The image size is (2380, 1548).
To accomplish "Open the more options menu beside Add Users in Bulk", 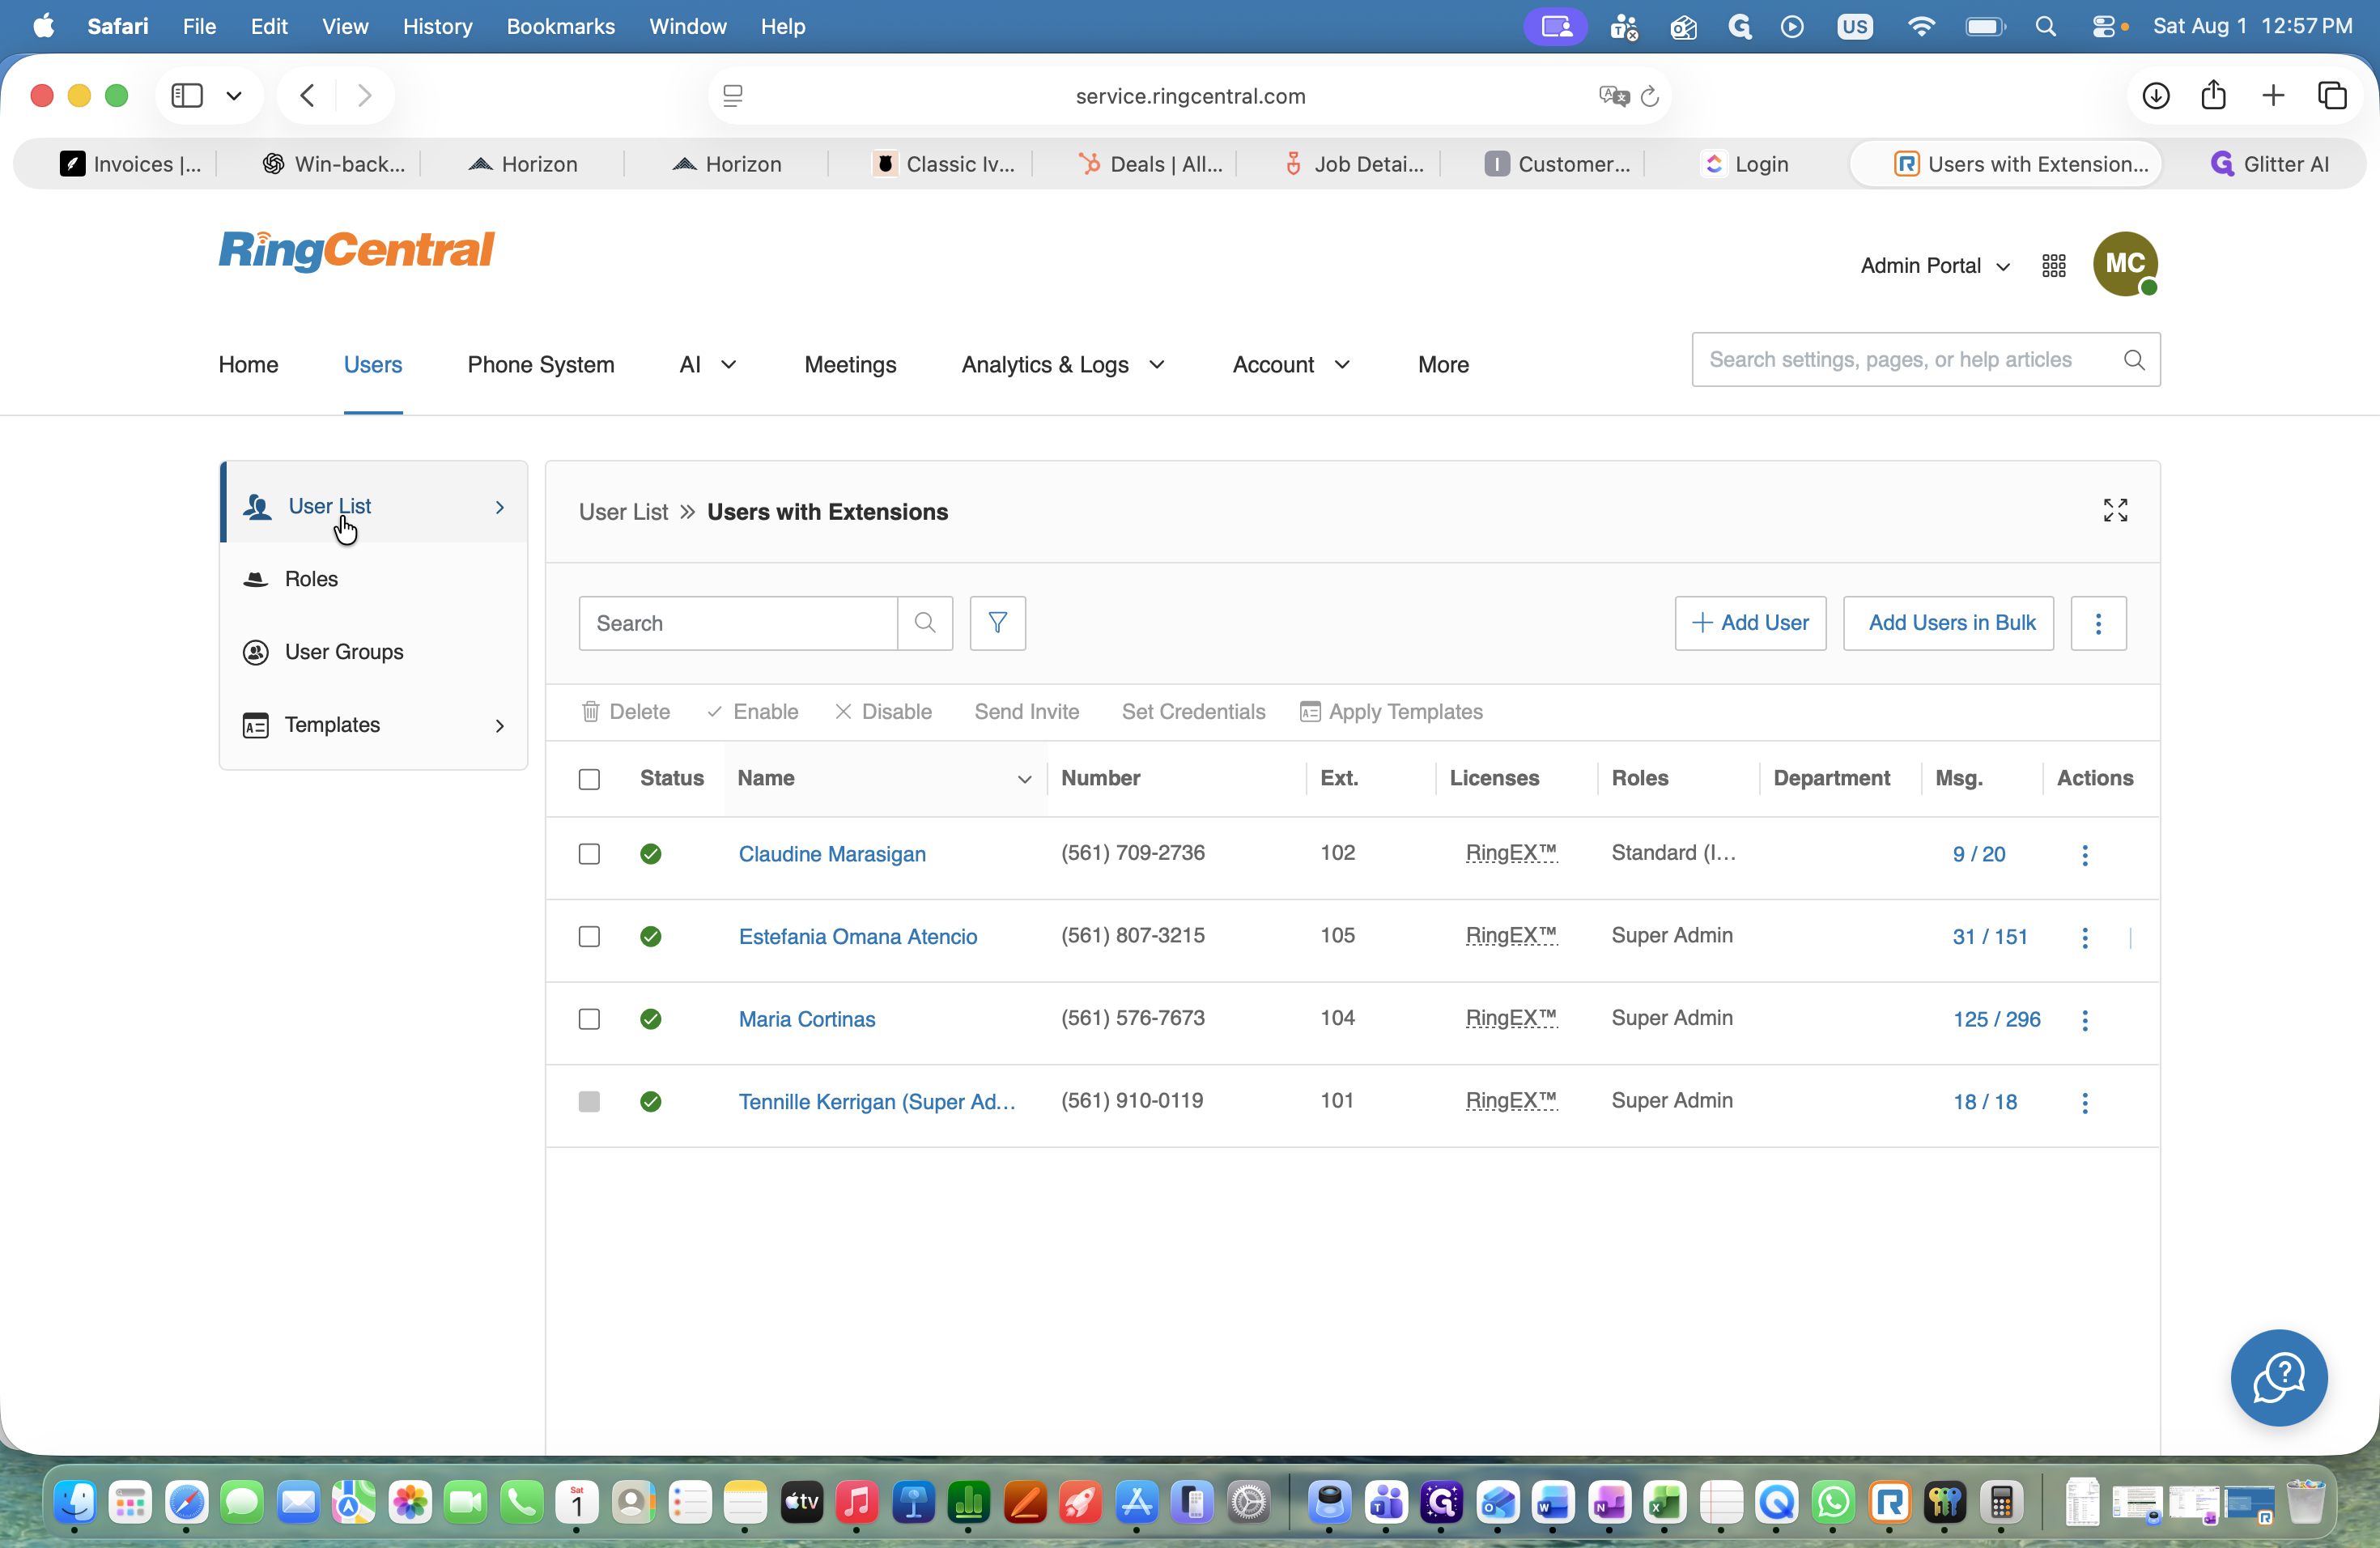I will tap(2098, 623).
